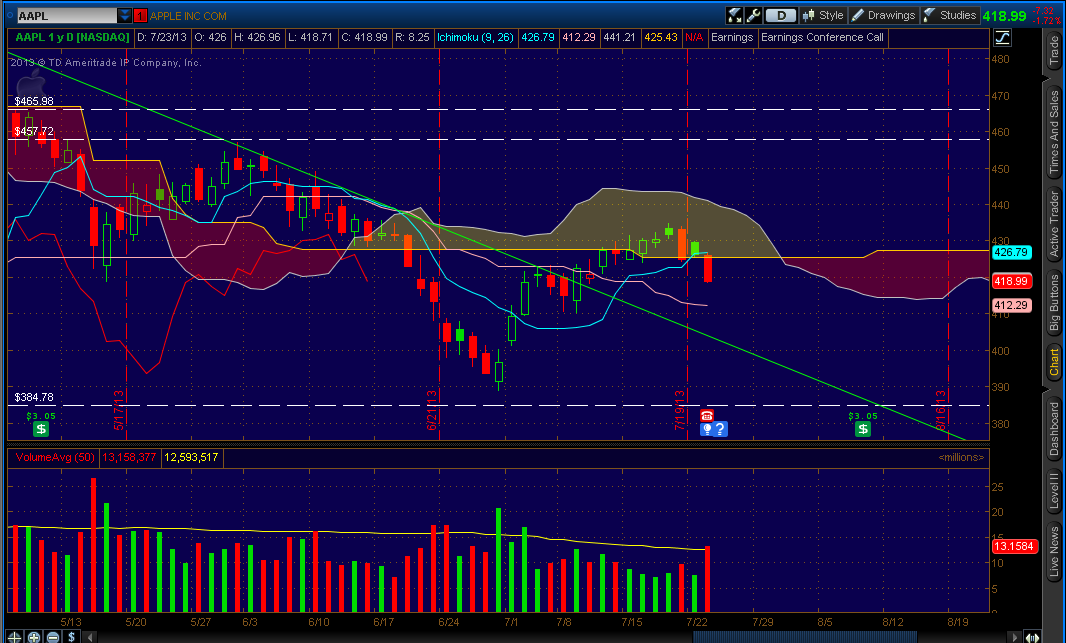
Task: Click the Earnings Conference Call label
Action: (x=822, y=37)
